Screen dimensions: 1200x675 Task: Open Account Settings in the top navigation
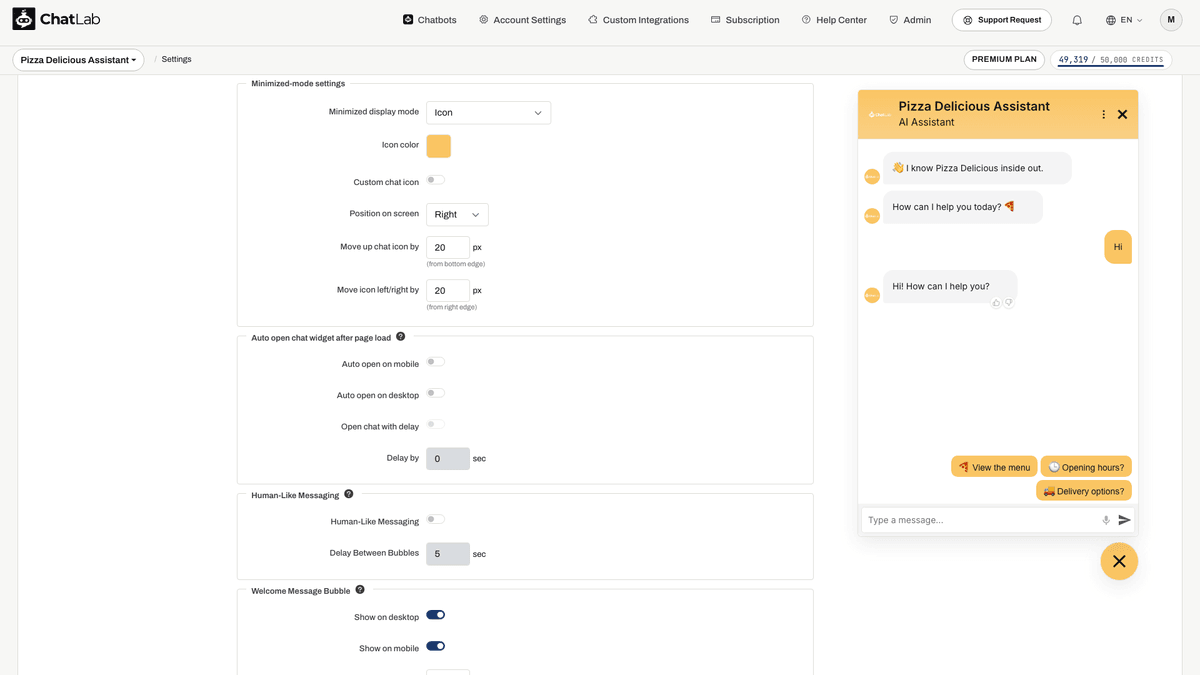click(x=522, y=20)
